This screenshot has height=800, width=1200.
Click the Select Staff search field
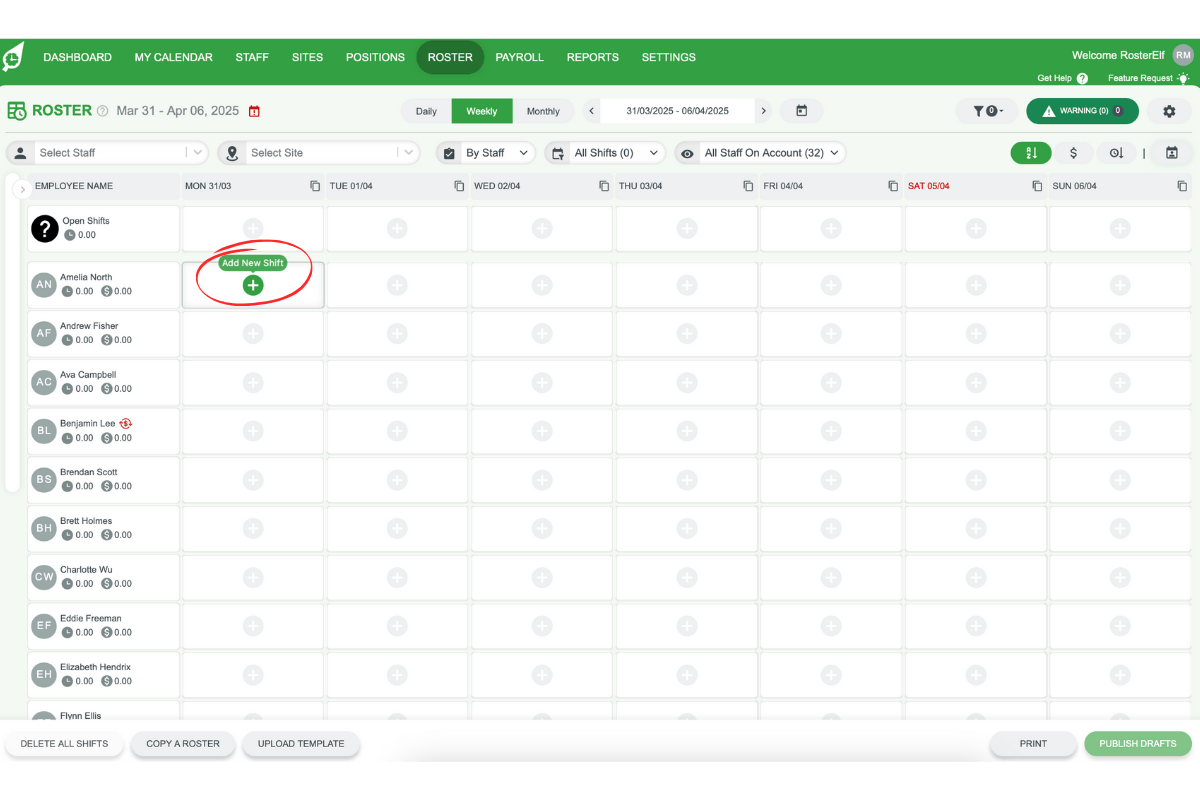point(110,153)
